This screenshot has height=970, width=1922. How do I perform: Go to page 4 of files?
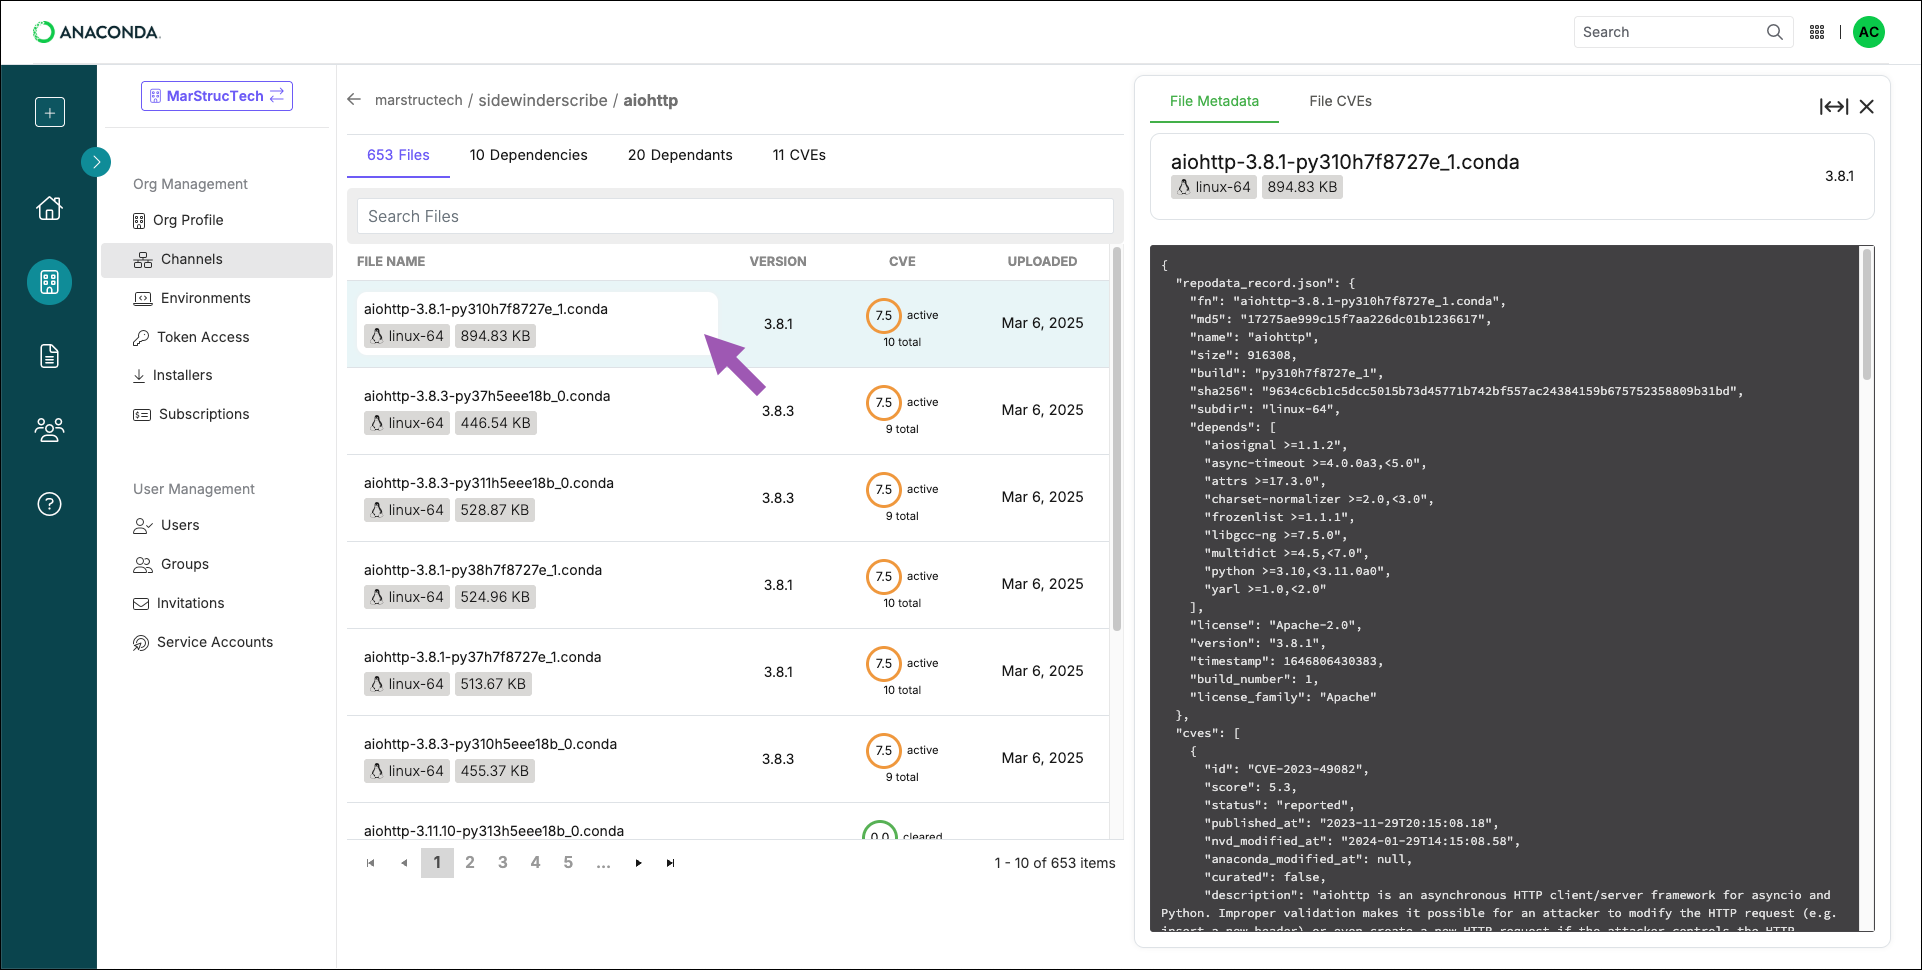[x=536, y=863]
